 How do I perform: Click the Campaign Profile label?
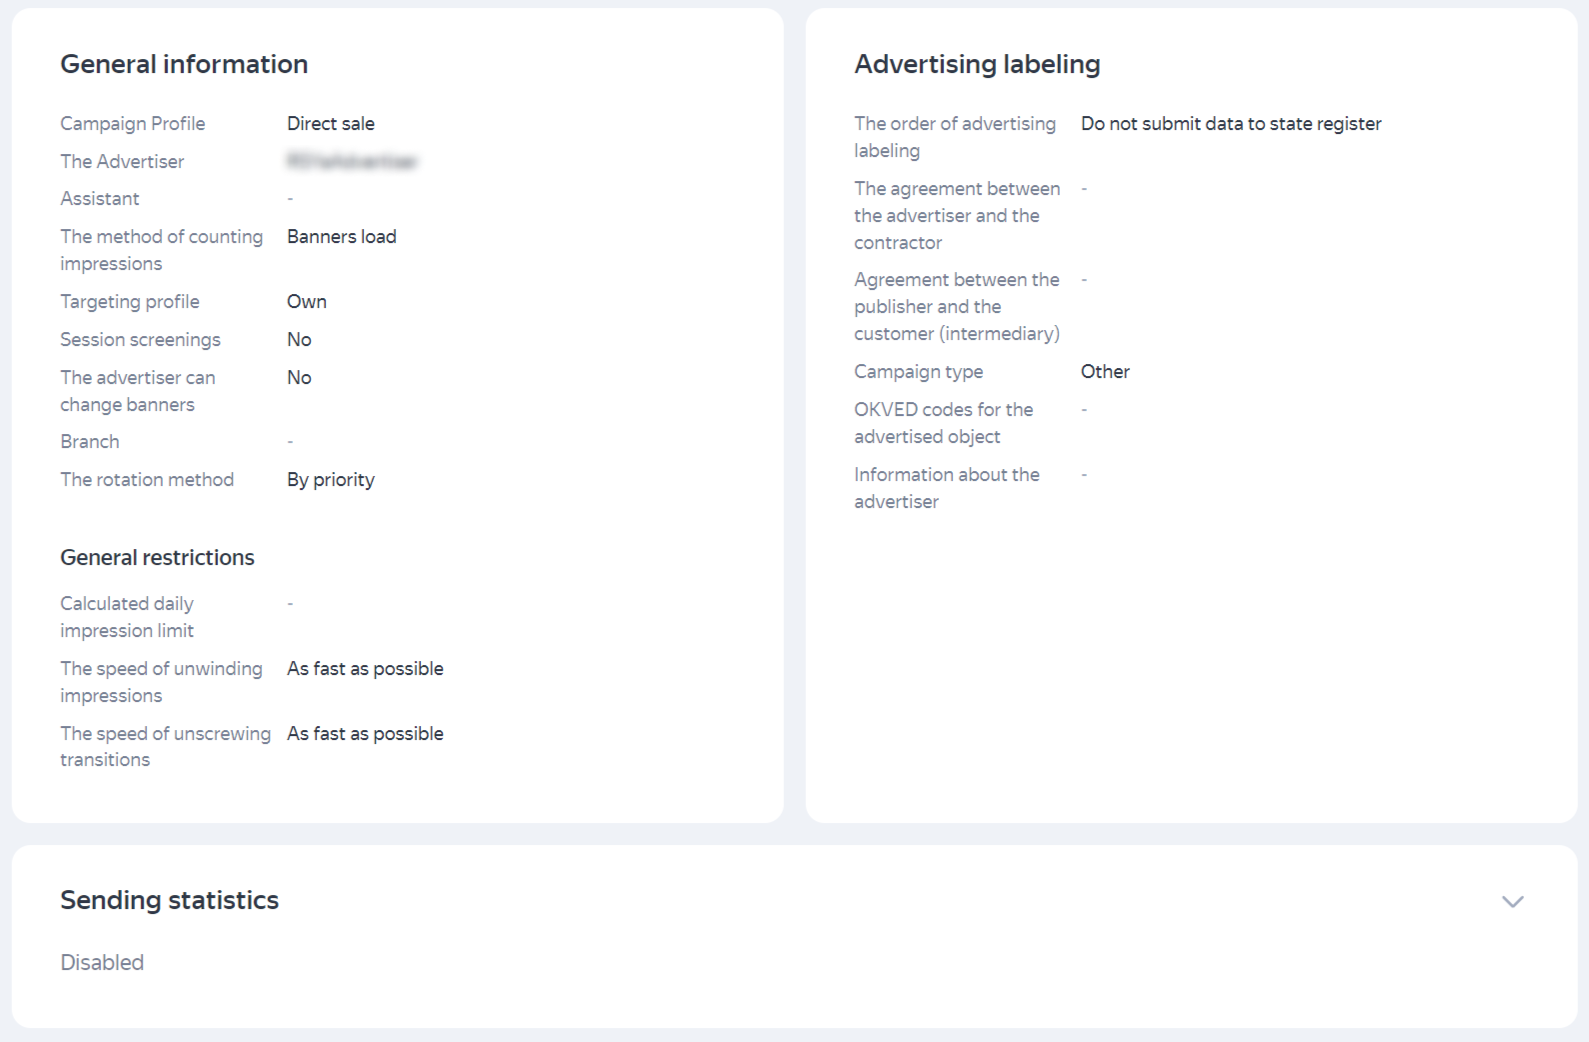[x=132, y=124]
